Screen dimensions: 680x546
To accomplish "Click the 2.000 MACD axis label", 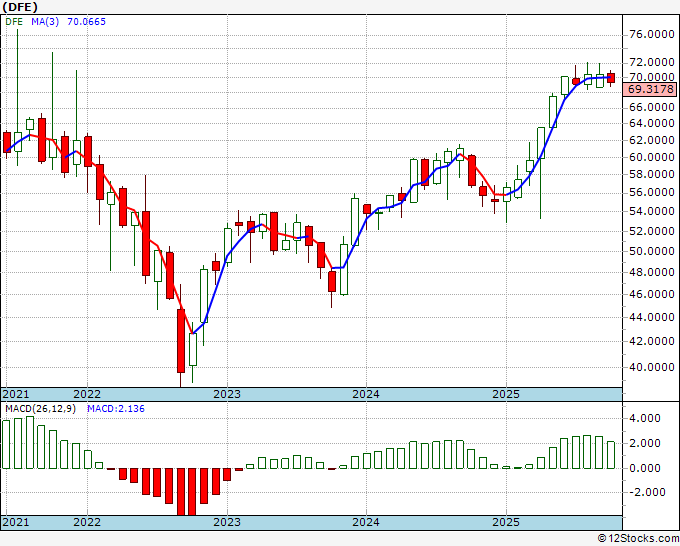I will [x=646, y=443].
